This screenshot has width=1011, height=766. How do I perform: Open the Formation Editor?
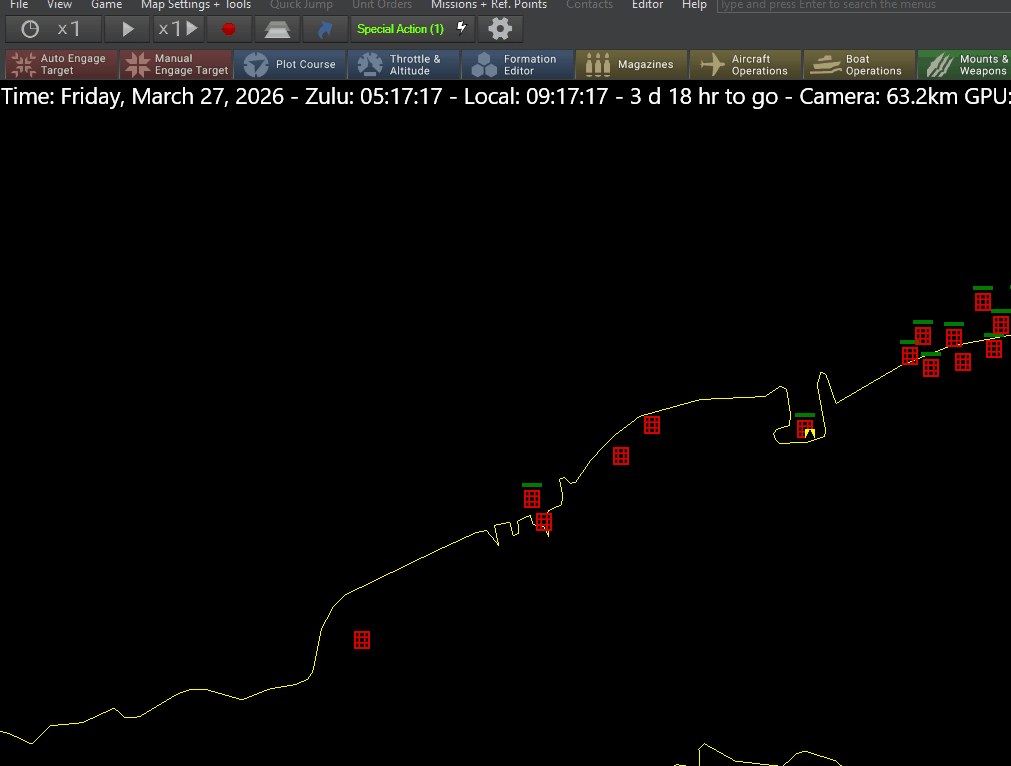pyautogui.click(x=518, y=64)
